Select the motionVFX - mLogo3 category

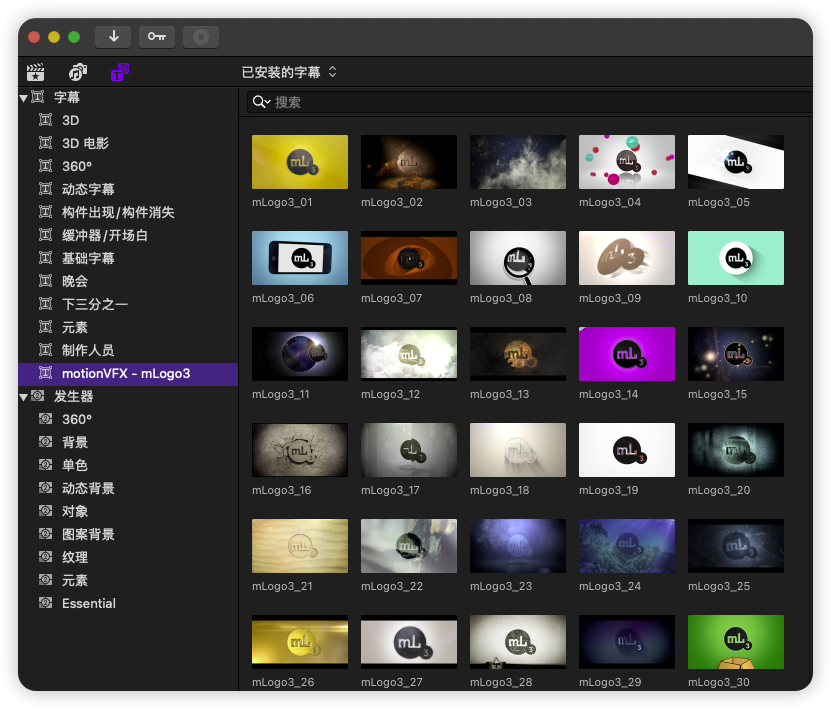128,374
